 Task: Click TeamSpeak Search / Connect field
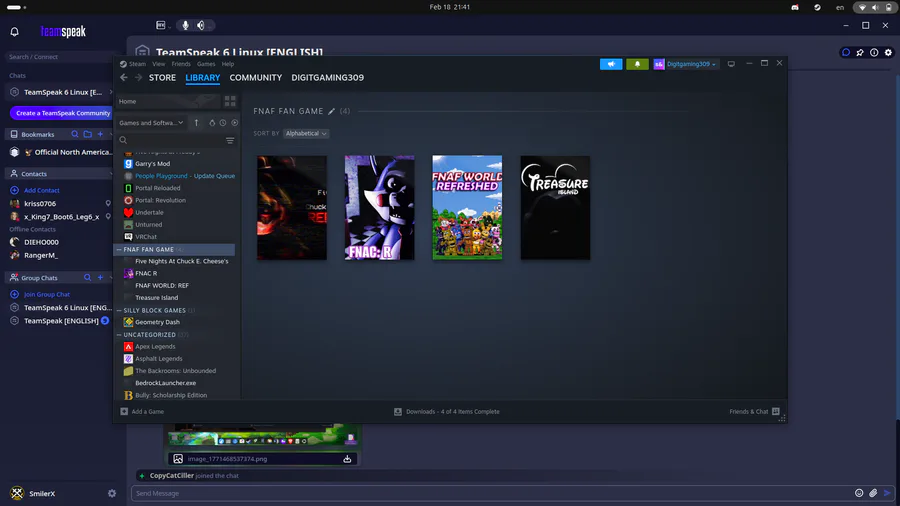(60, 57)
